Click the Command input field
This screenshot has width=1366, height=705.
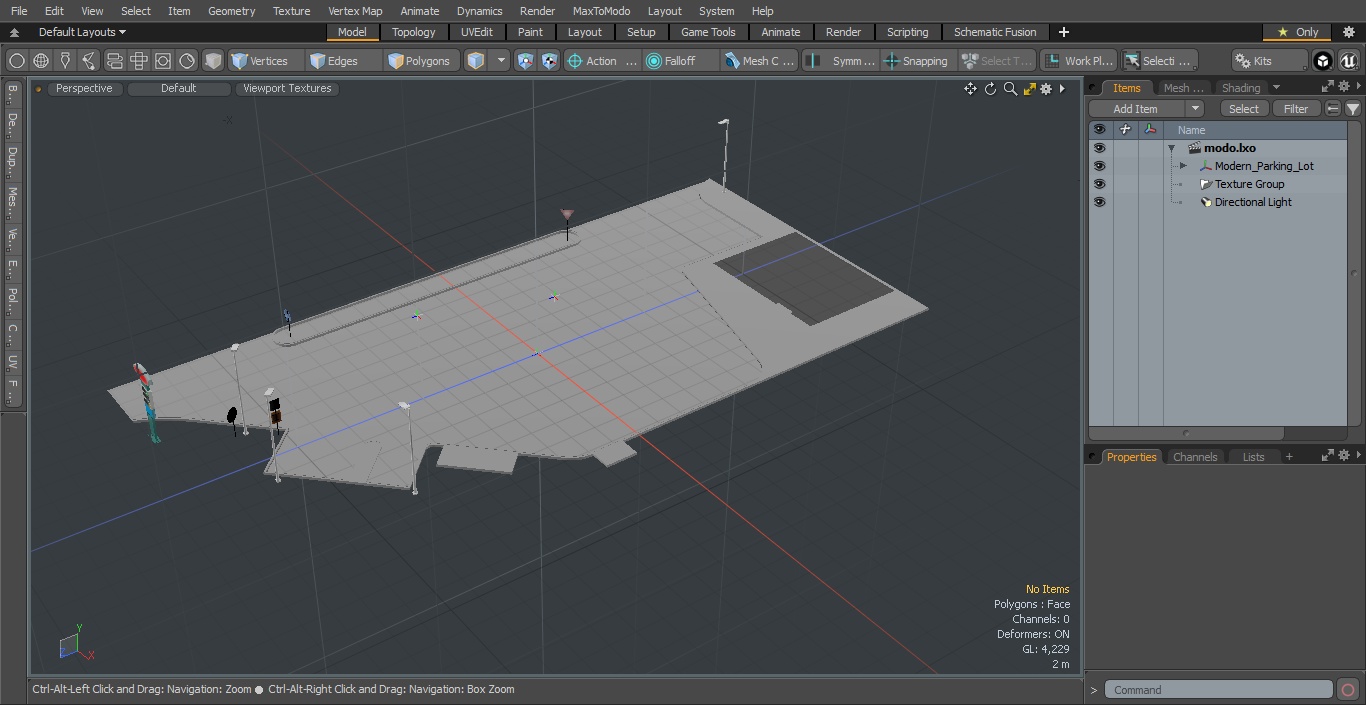[1219, 690]
